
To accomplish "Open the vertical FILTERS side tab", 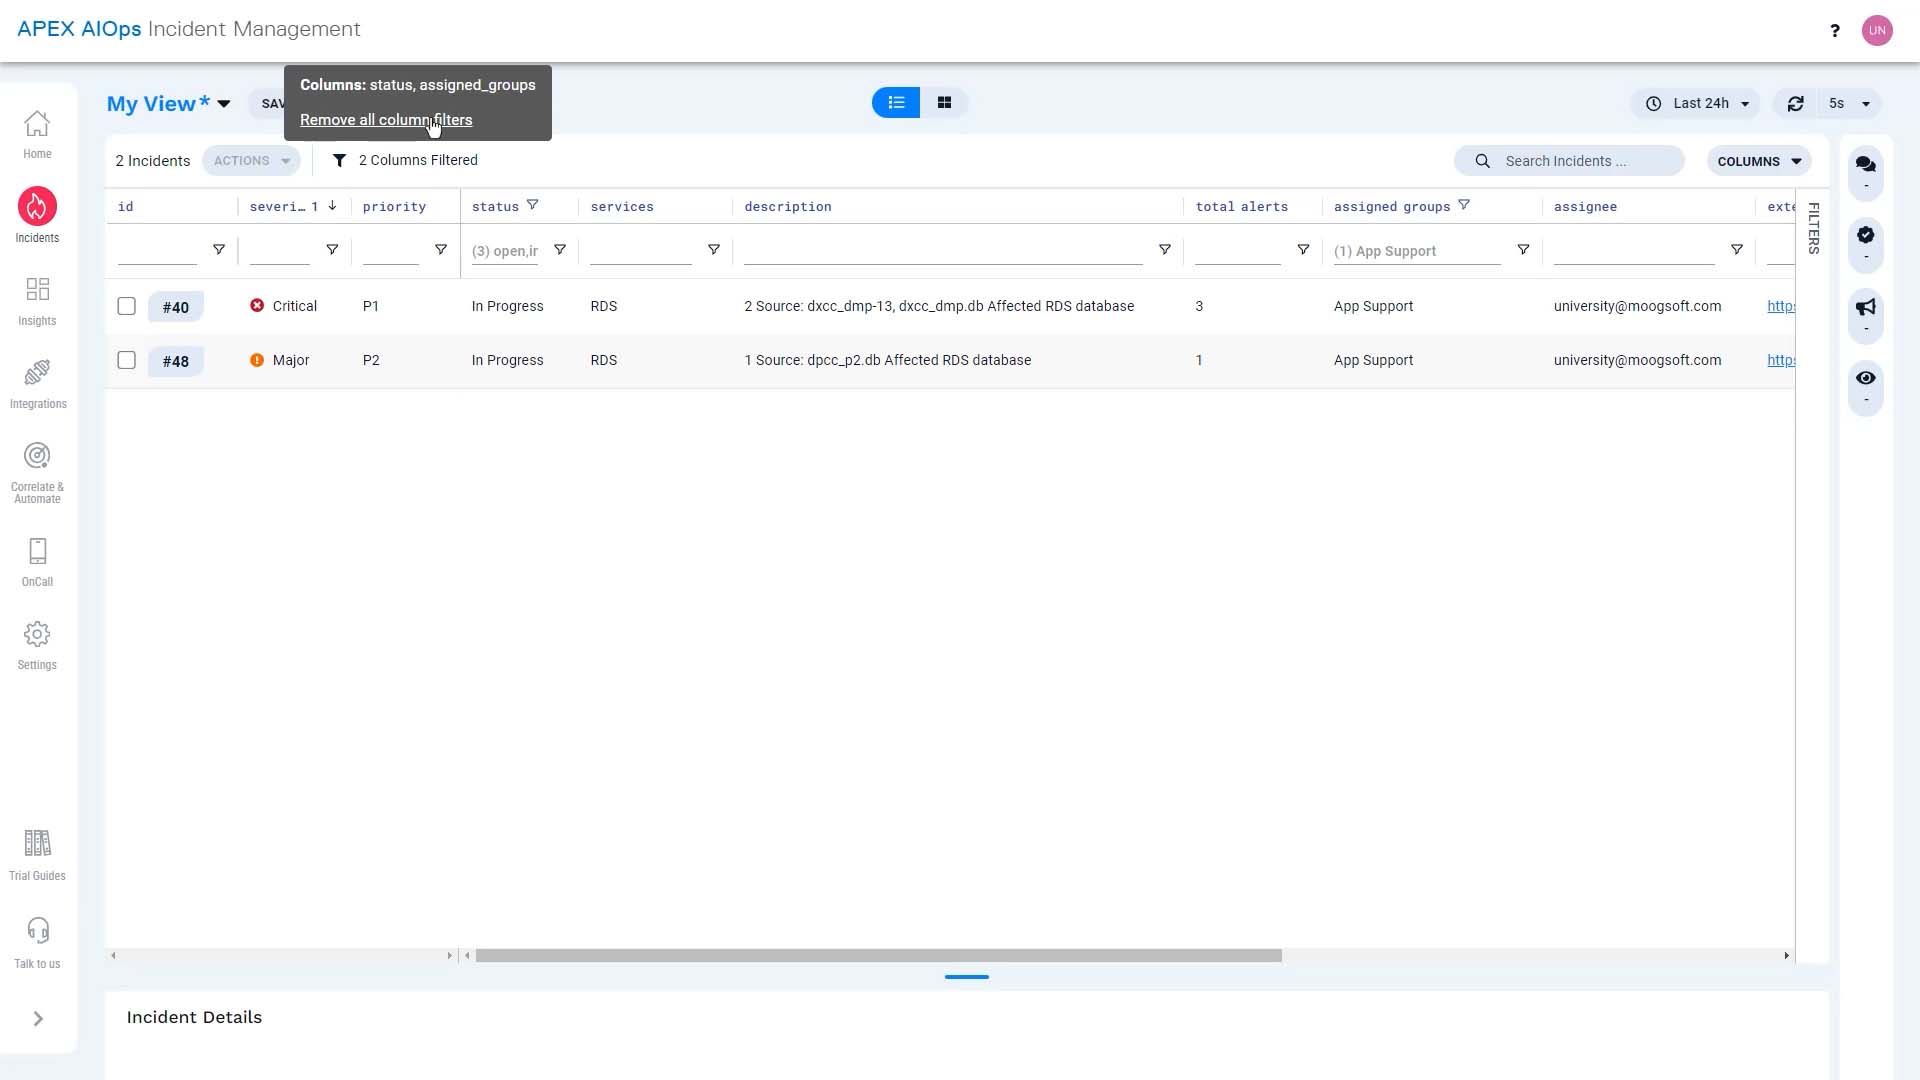I will 1813,228.
